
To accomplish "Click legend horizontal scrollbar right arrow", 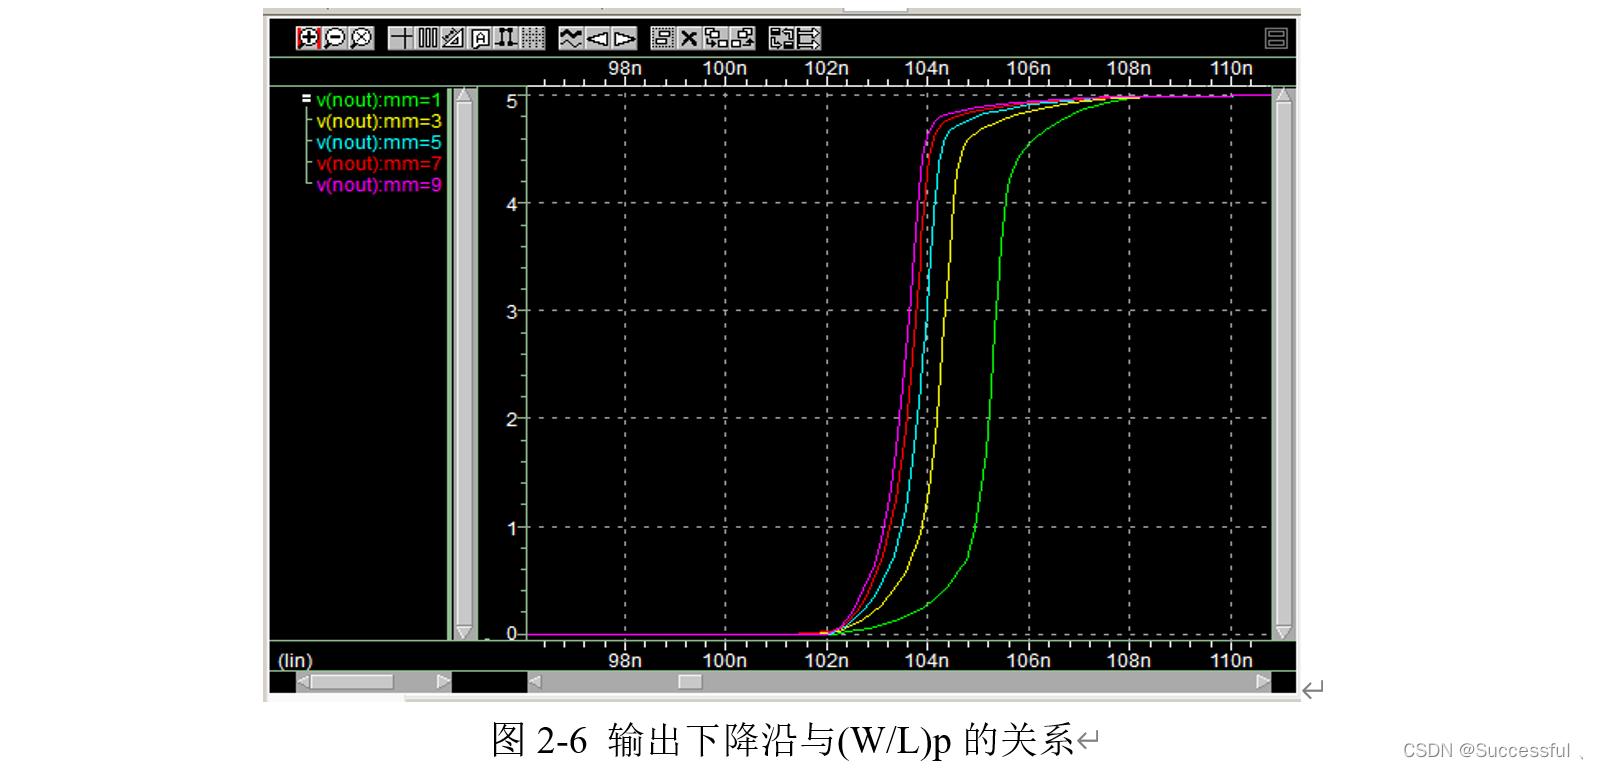I will tap(444, 681).
